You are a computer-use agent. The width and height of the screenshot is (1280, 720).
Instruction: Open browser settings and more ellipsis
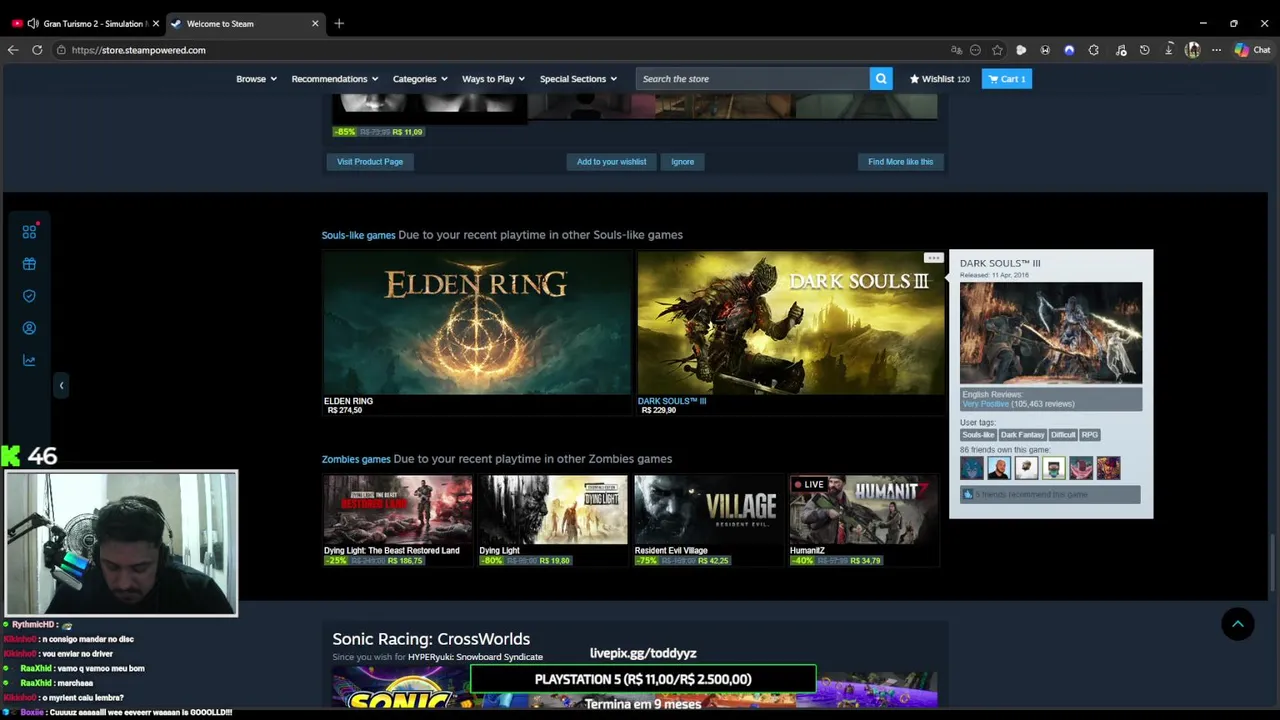click(1216, 50)
